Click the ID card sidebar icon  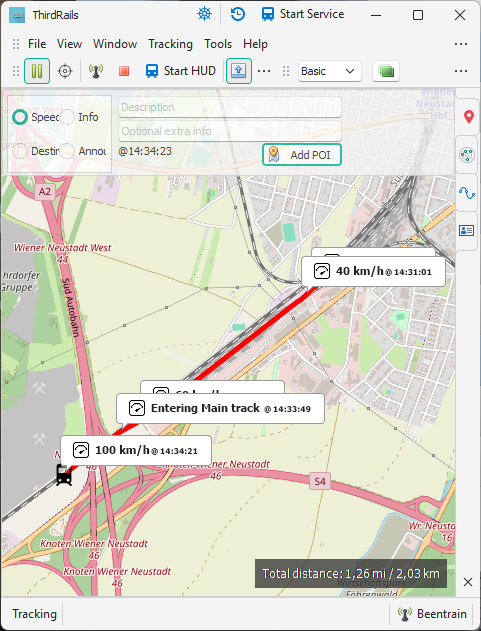pyautogui.click(x=467, y=231)
